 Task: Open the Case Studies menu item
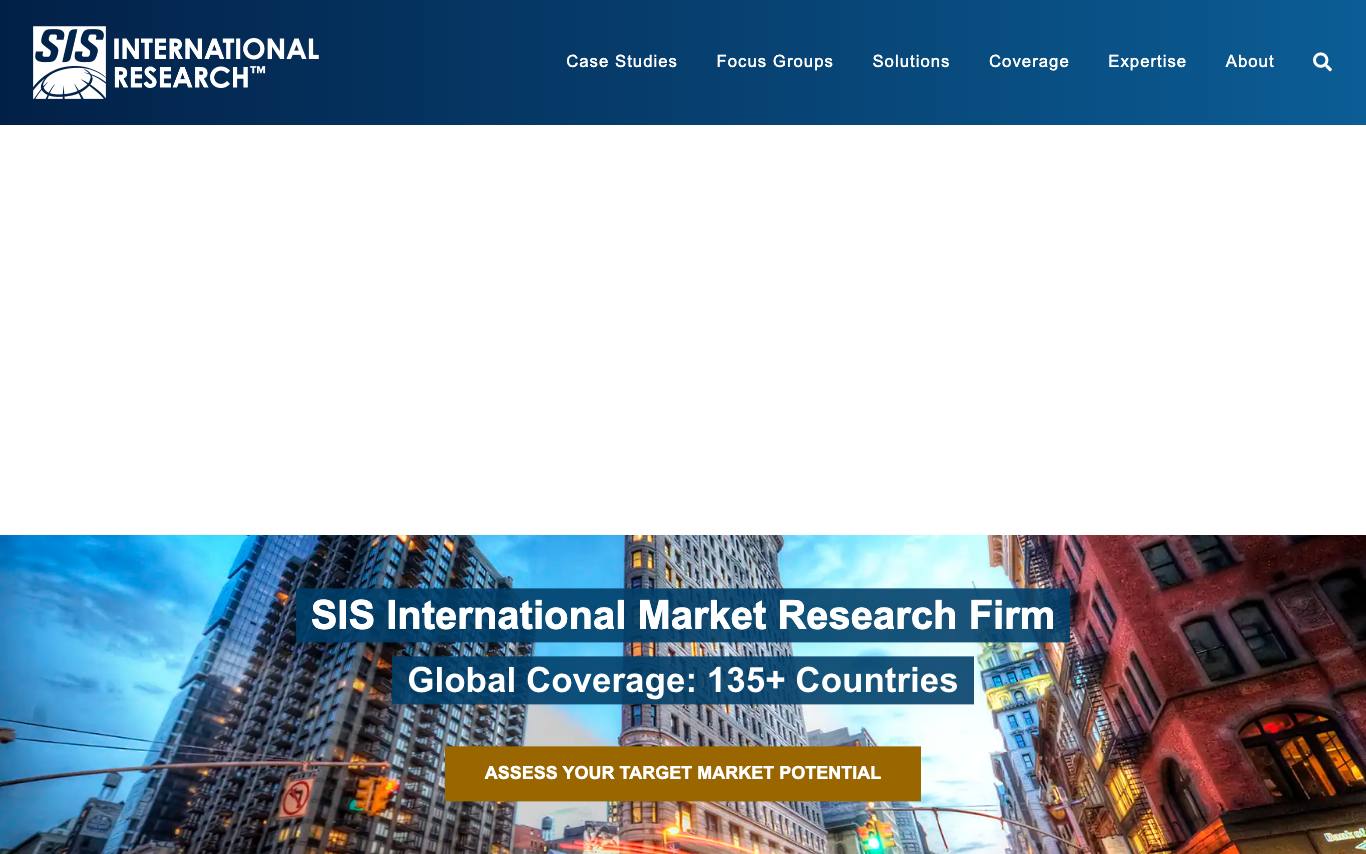click(x=621, y=62)
